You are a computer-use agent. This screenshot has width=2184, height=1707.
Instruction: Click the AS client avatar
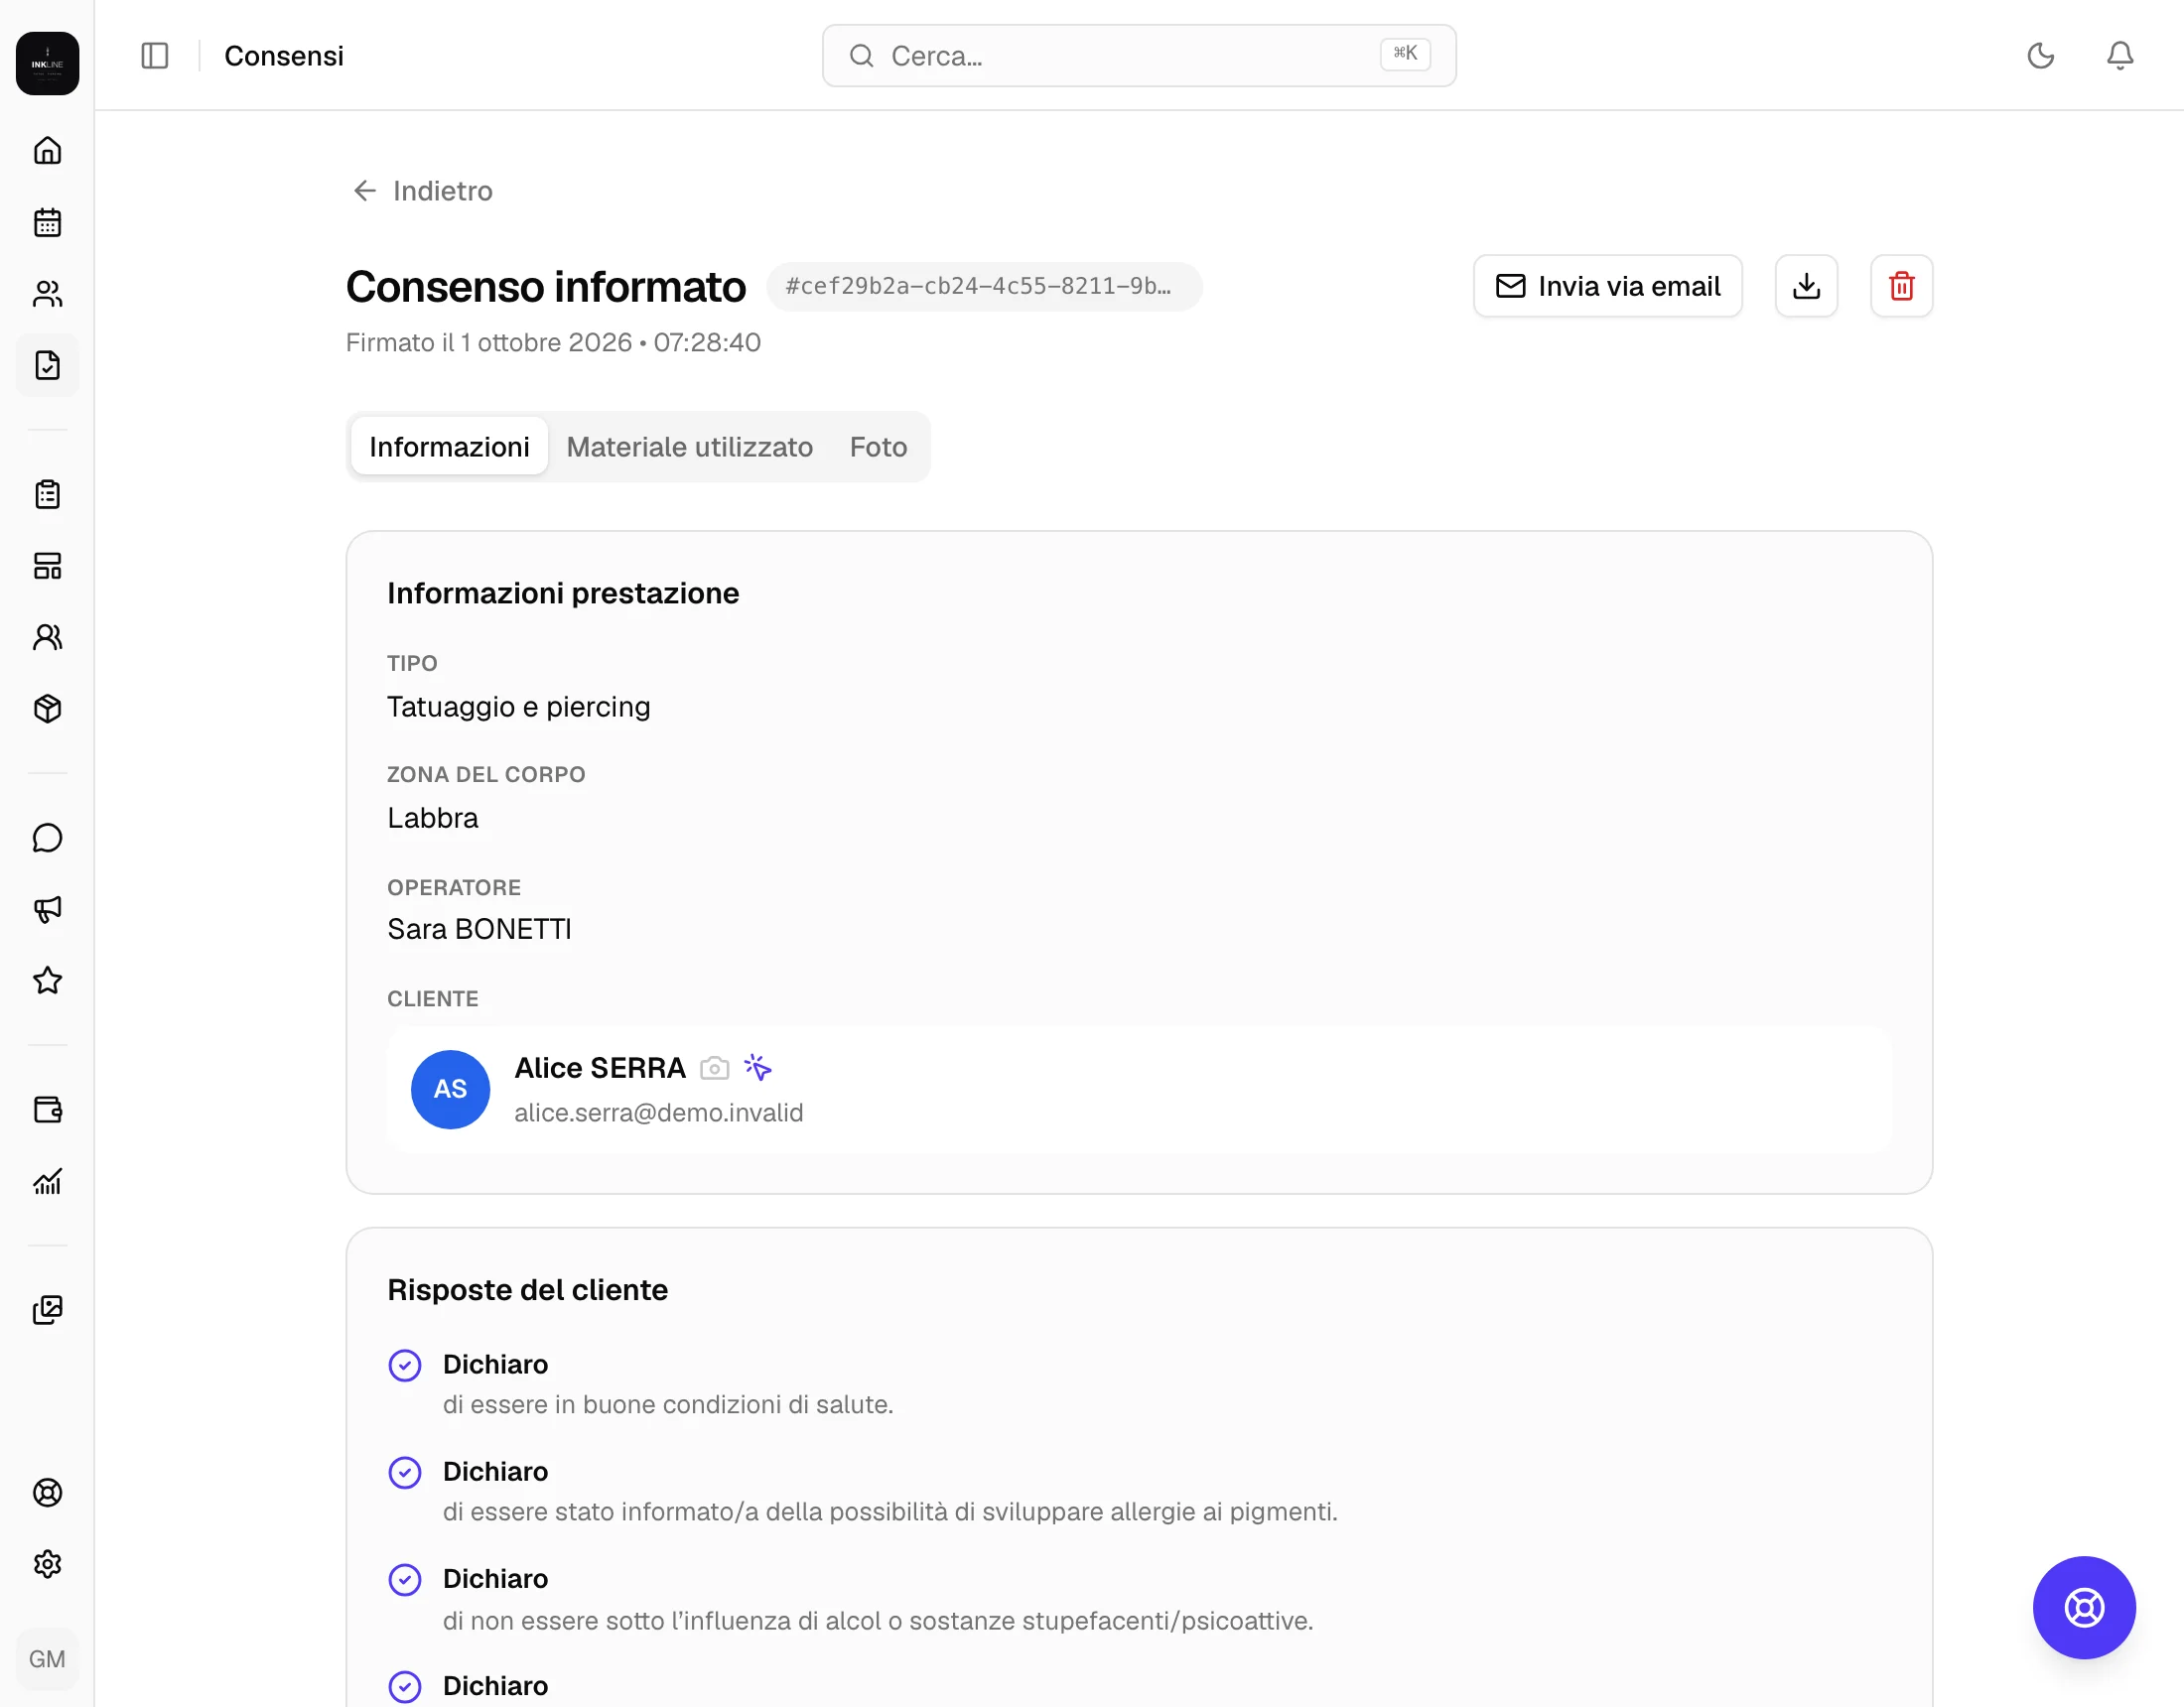450,1089
